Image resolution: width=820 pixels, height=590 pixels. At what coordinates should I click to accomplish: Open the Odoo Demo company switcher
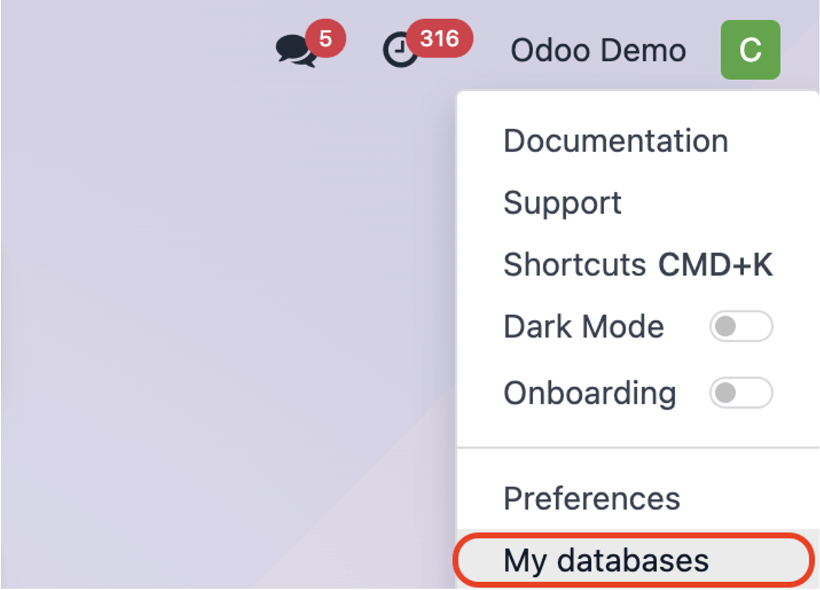pyautogui.click(x=598, y=50)
